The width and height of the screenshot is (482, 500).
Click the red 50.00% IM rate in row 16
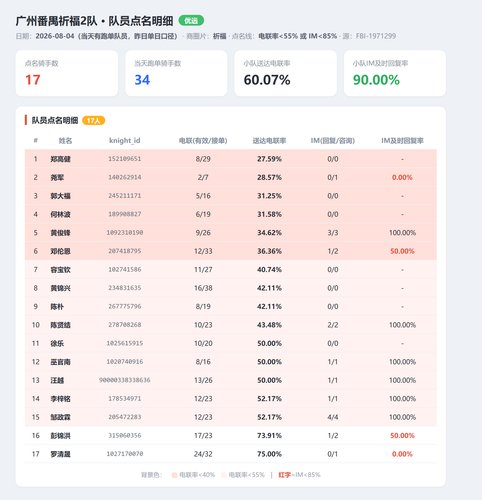click(402, 435)
